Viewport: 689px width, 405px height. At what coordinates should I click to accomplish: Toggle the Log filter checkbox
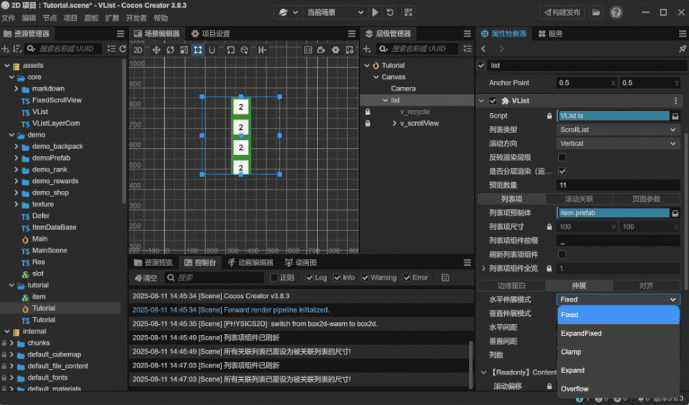(309, 278)
